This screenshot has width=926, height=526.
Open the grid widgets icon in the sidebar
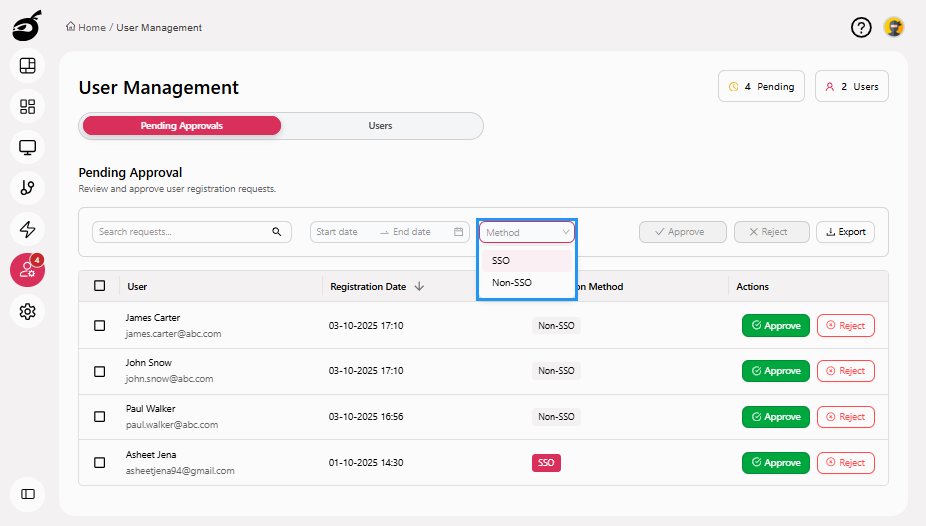click(28, 106)
